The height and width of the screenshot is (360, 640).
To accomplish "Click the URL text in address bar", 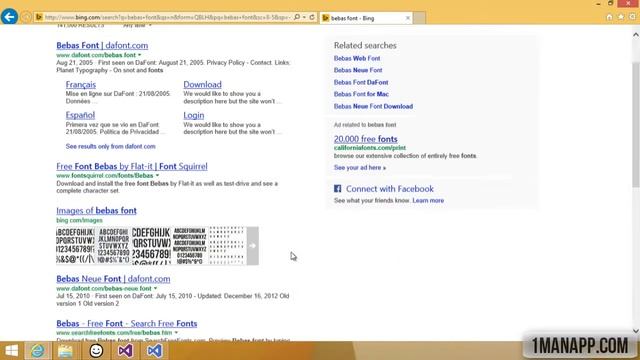I will click(167, 17).
